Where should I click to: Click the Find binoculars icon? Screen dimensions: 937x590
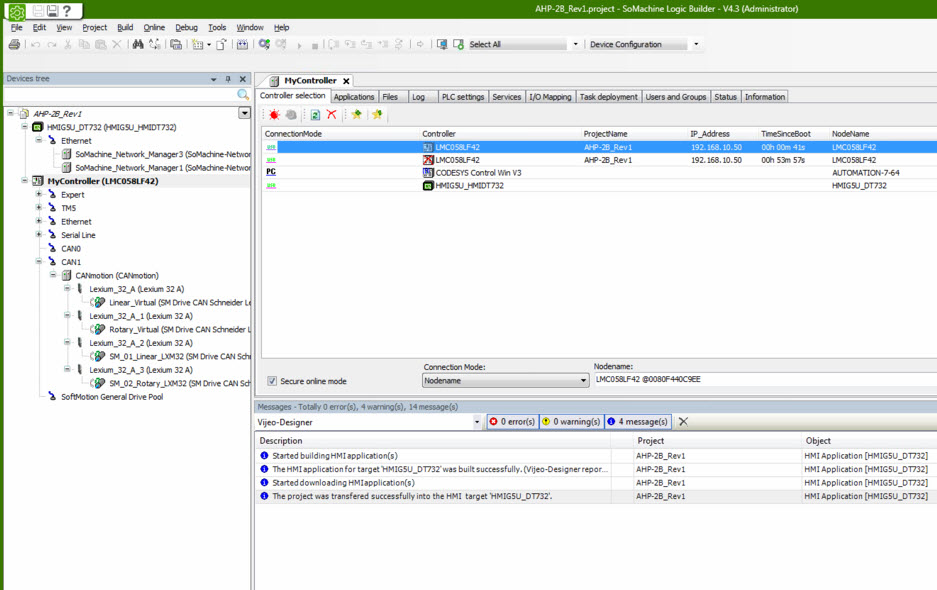tap(138, 44)
